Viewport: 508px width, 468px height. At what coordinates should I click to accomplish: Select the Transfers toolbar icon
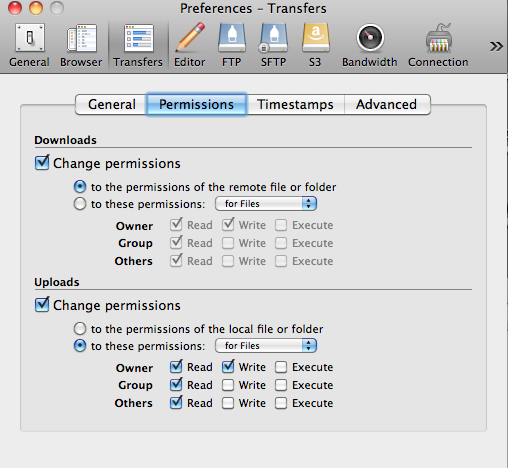tap(138, 38)
